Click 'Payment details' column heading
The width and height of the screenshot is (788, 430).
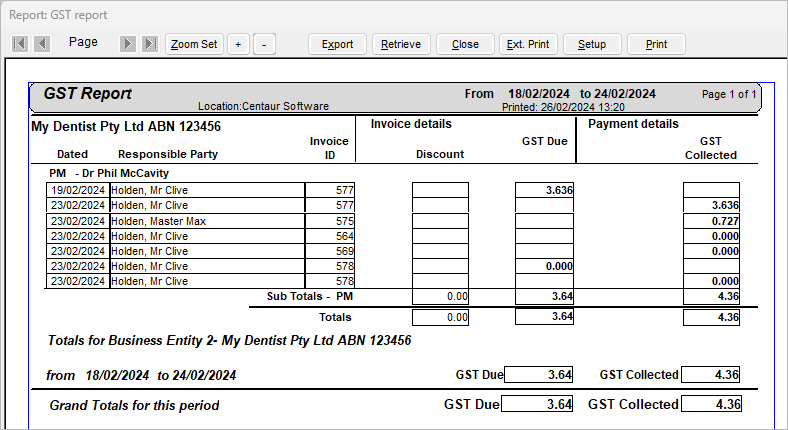click(x=633, y=124)
